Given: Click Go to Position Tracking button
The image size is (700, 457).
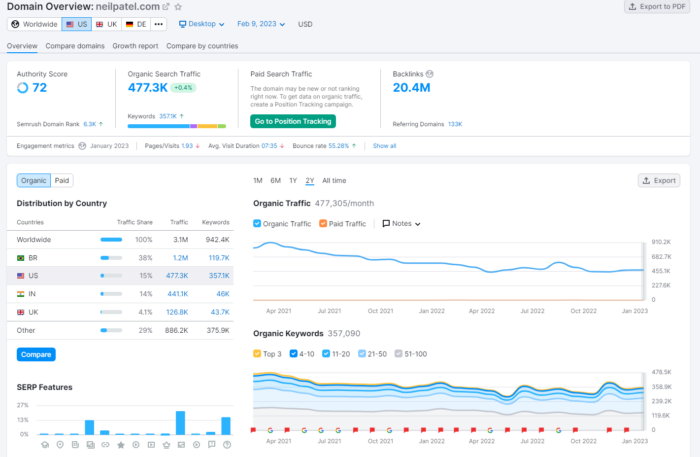Looking at the screenshot, I should pyautogui.click(x=293, y=121).
